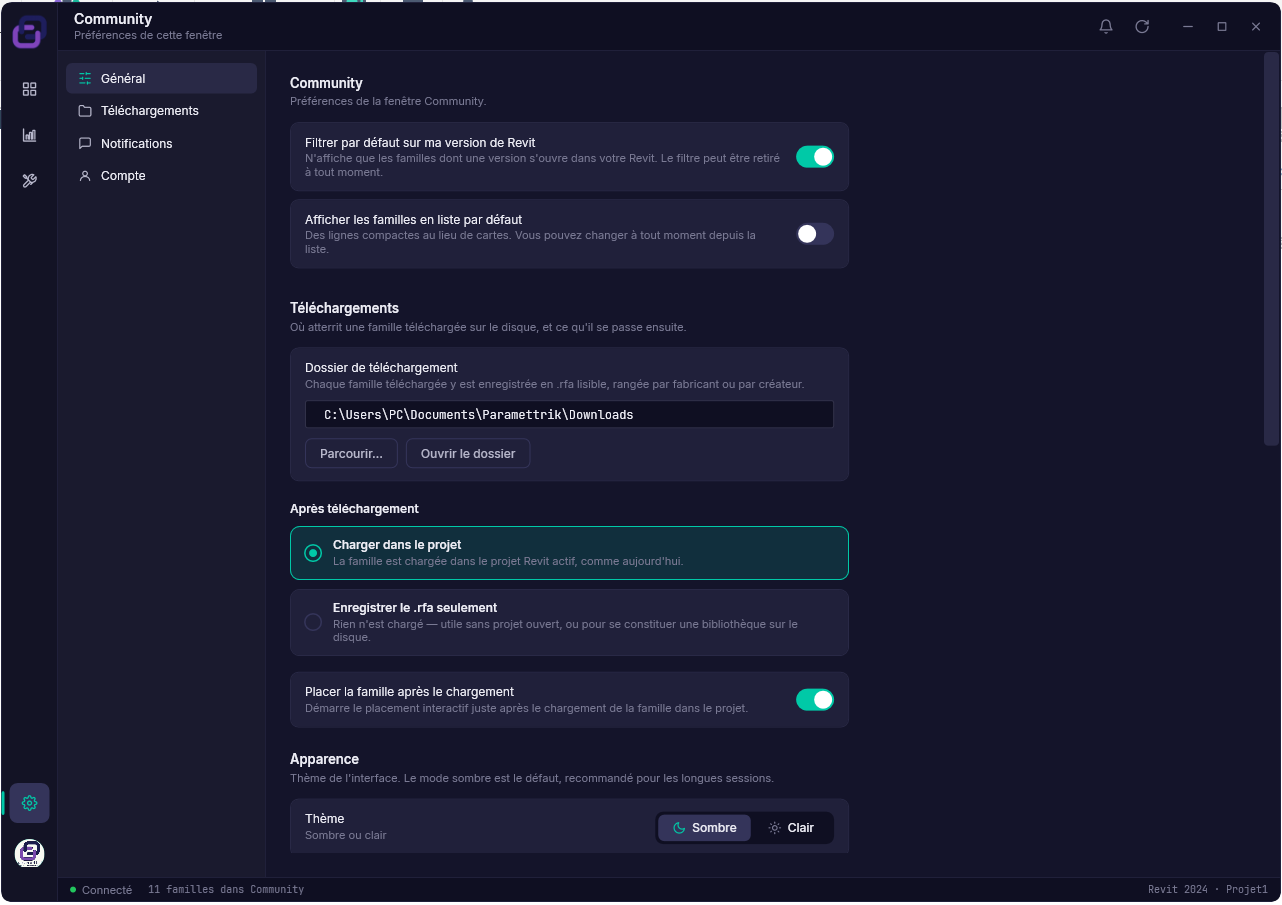Image resolution: width=1282 pixels, height=905 pixels.
Task: Open the user avatar at bottom left
Action: coord(29,853)
